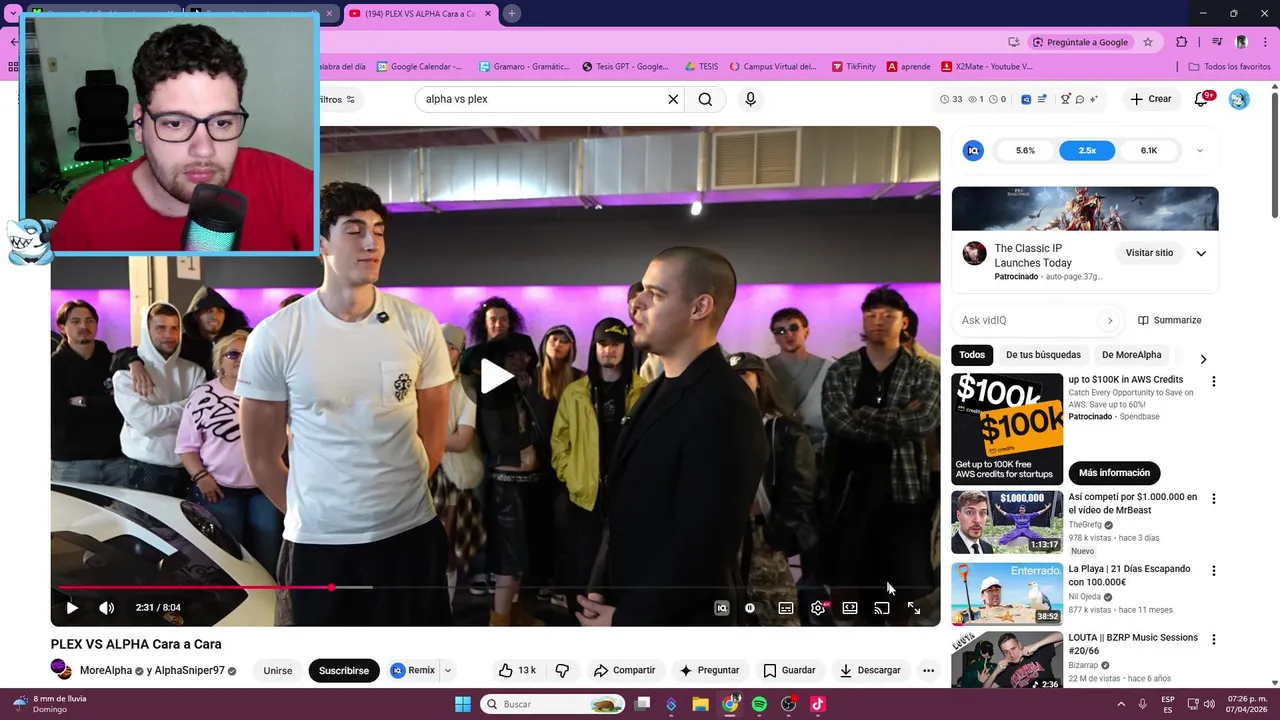The height and width of the screenshot is (720, 1280).
Task: Click the vidIQ IQ icon in header toolbar
Action: tap(1026, 99)
